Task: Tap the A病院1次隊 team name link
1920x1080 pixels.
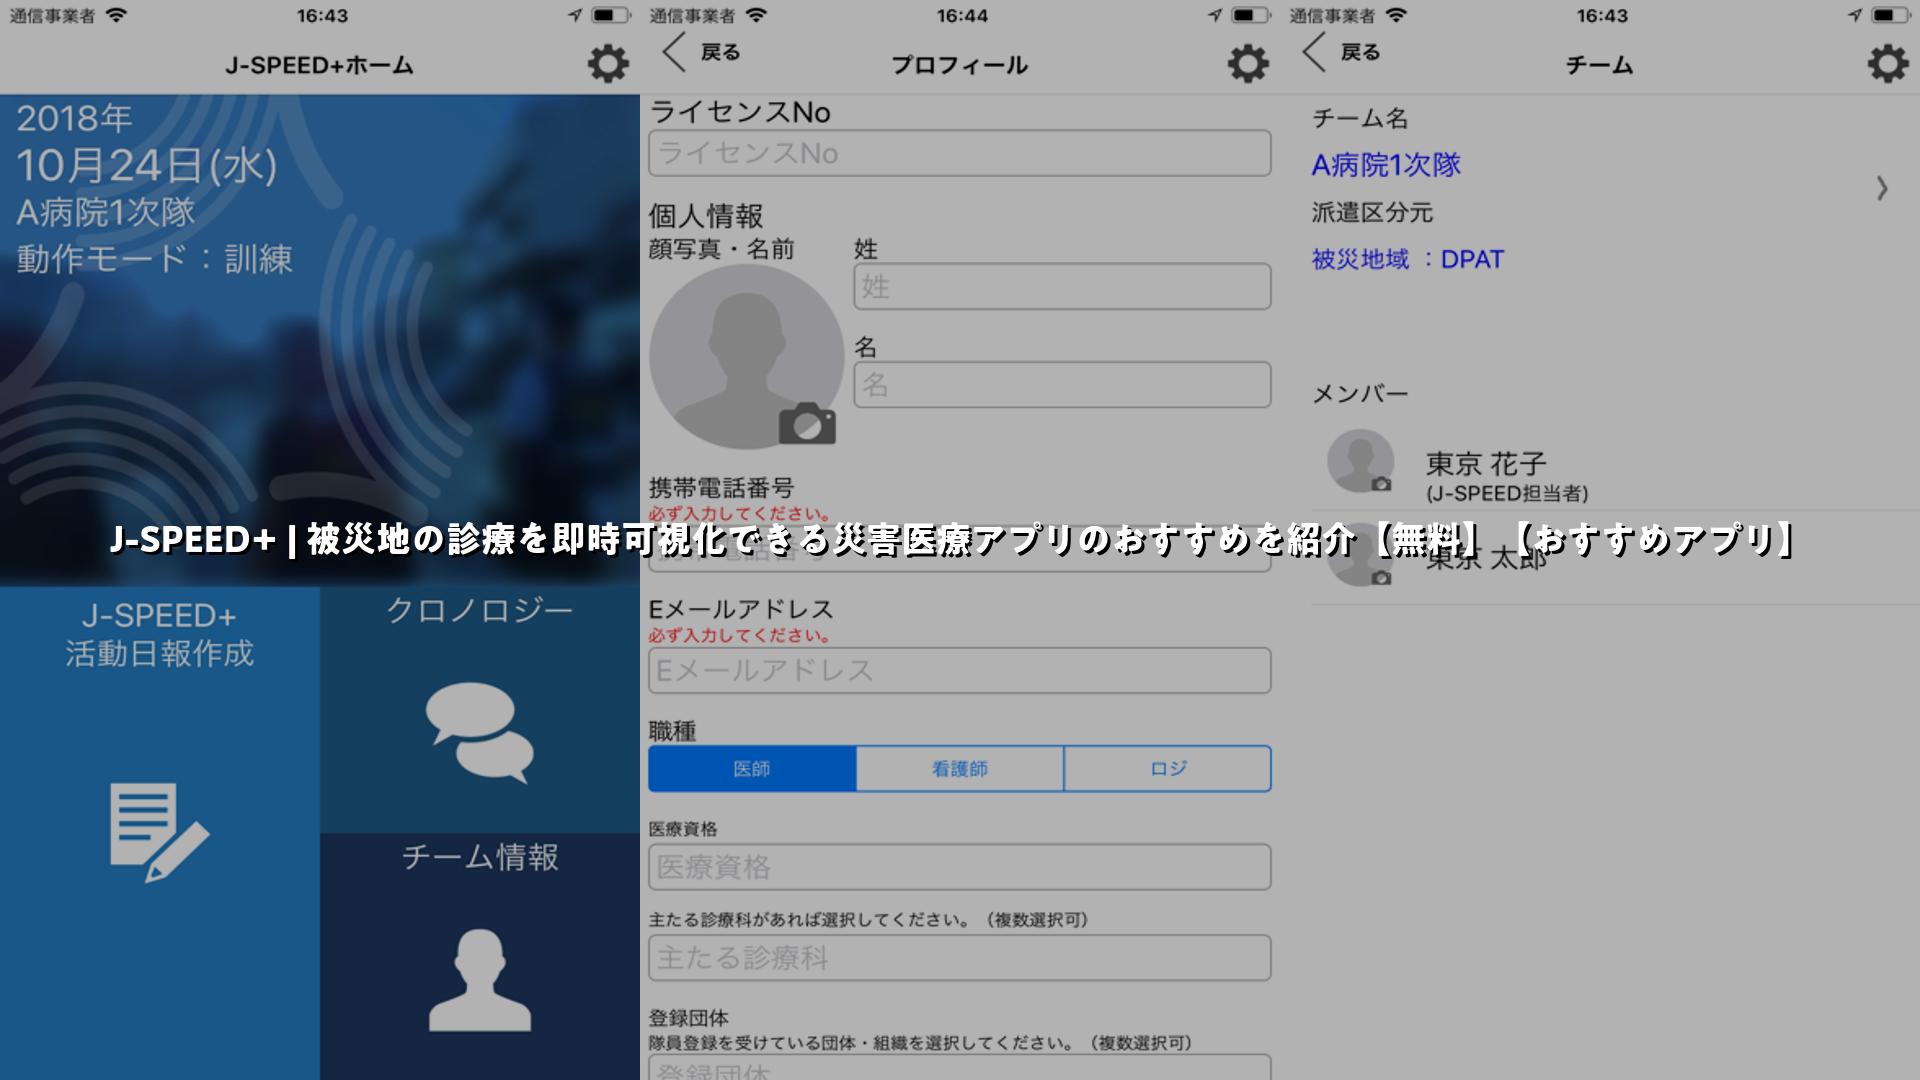Action: coord(1386,165)
